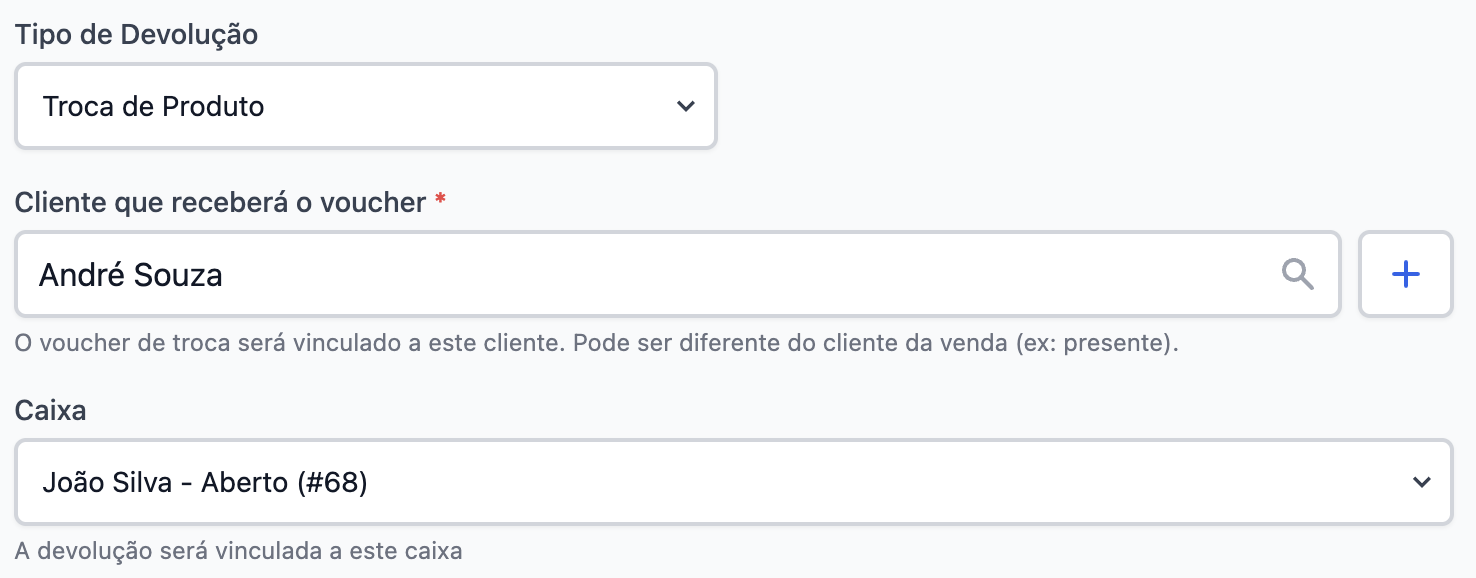Click the 'Cliente que receberá o voucher' label
This screenshot has height=578, width=1476.
(220, 202)
